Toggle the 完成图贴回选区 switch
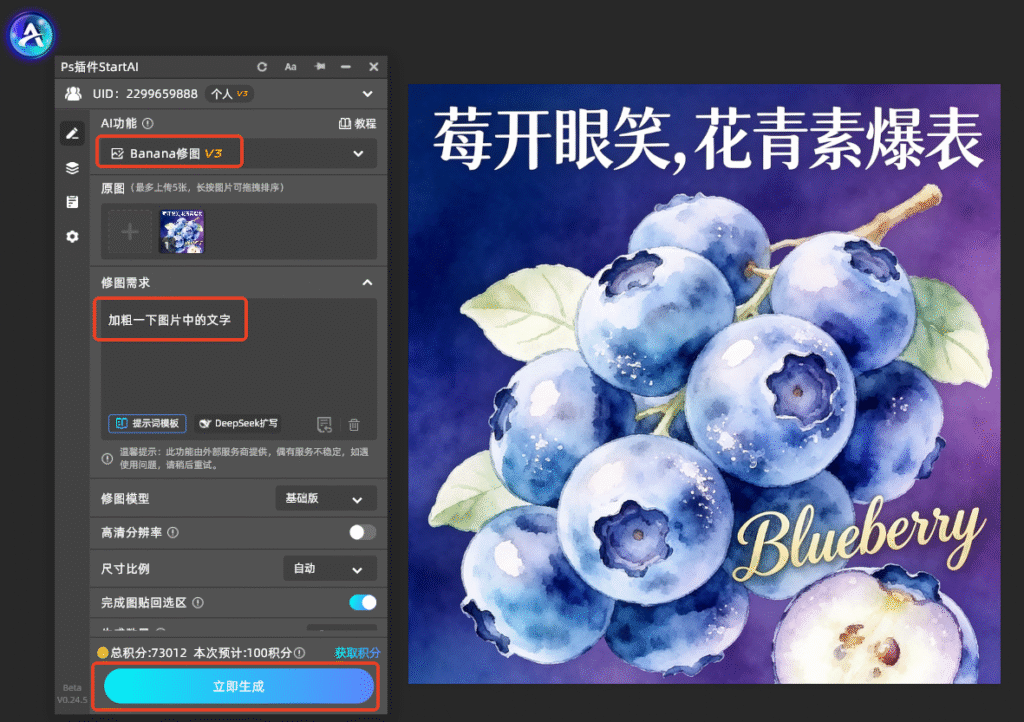 point(362,603)
